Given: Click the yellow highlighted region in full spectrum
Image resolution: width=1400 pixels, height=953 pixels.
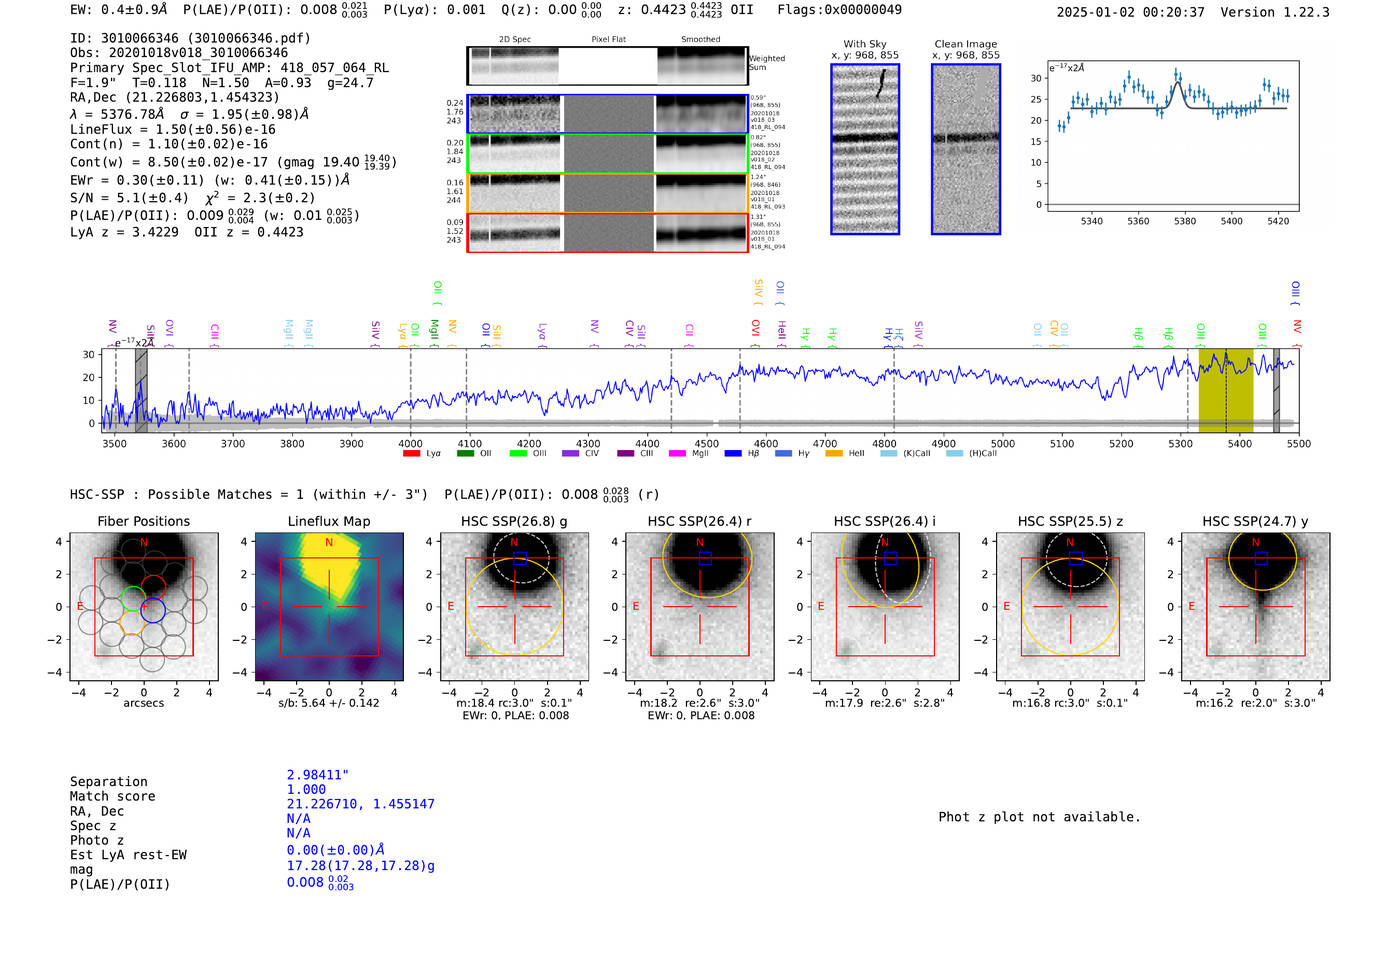Looking at the screenshot, I should coord(1226,390).
